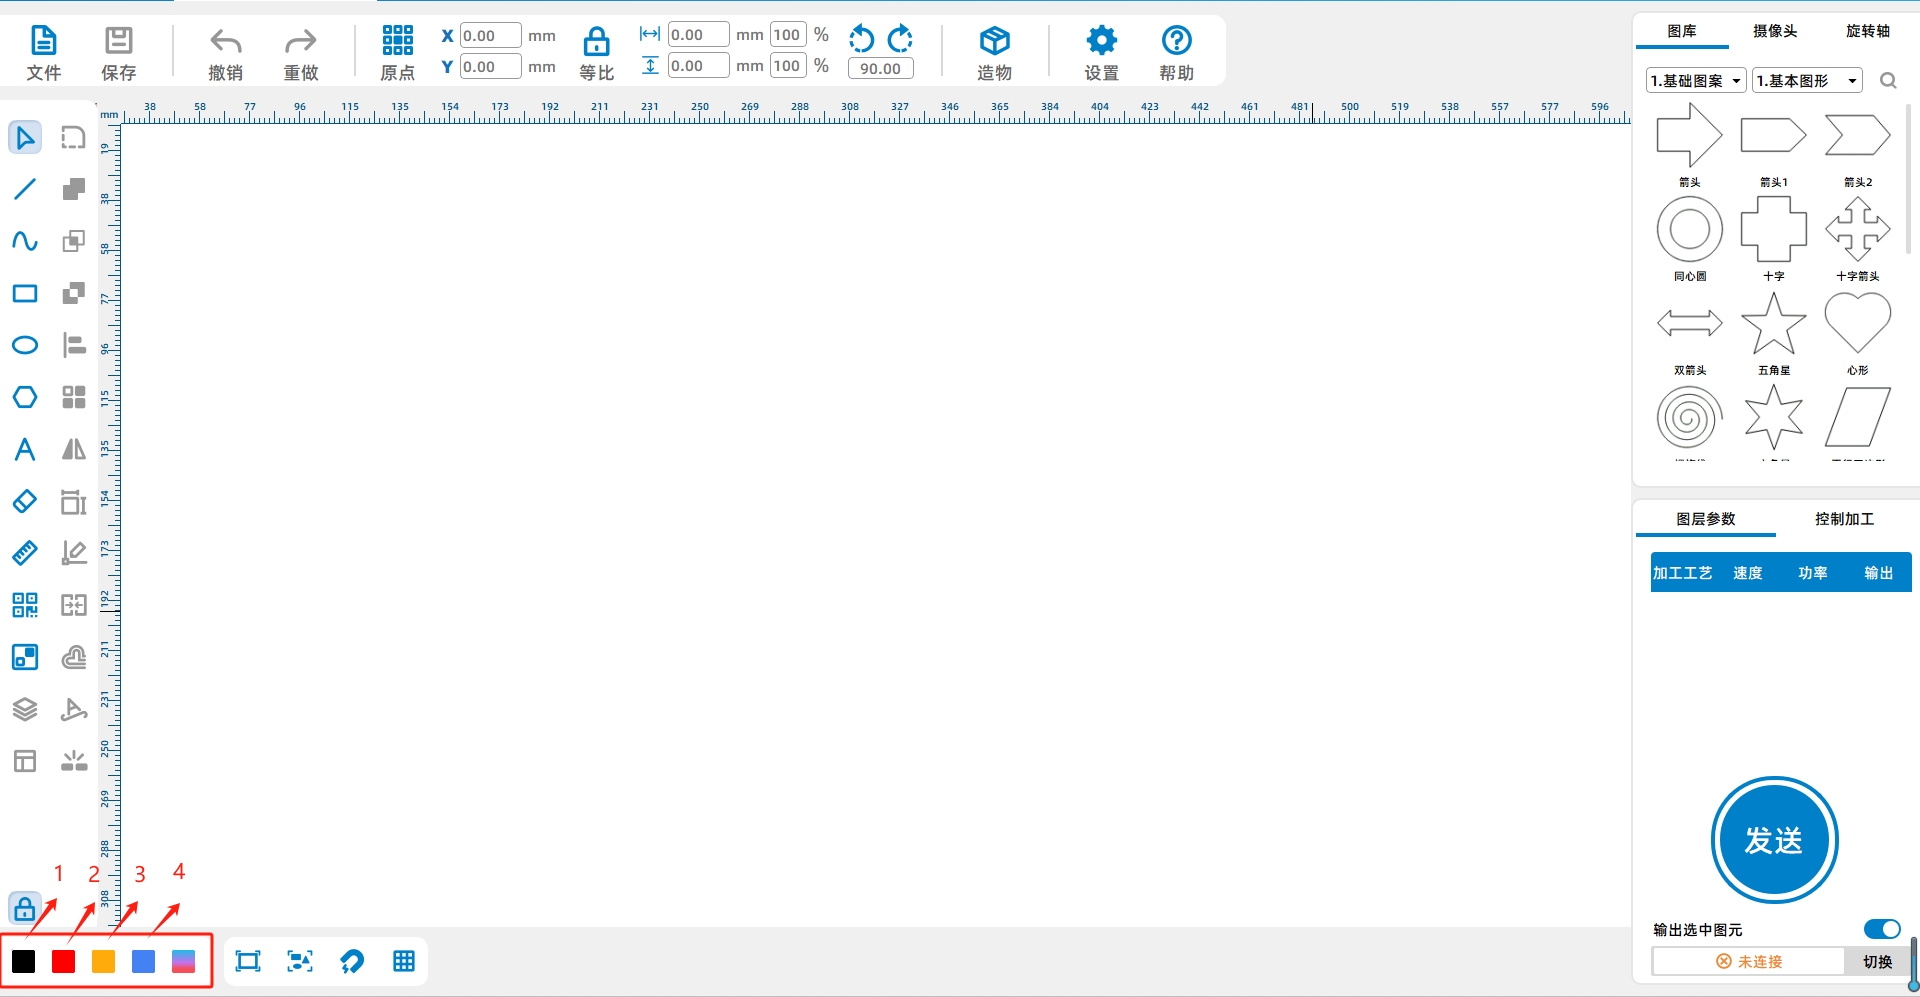
Task: Undo with the 撤销 button
Action: [x=226, y=53]
